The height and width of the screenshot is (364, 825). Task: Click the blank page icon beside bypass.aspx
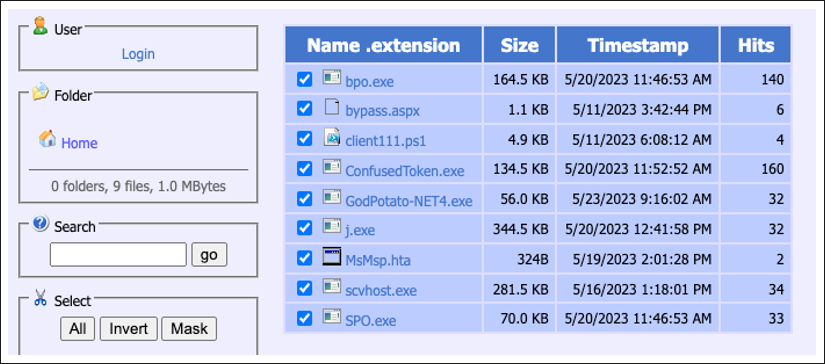(331, 107)
